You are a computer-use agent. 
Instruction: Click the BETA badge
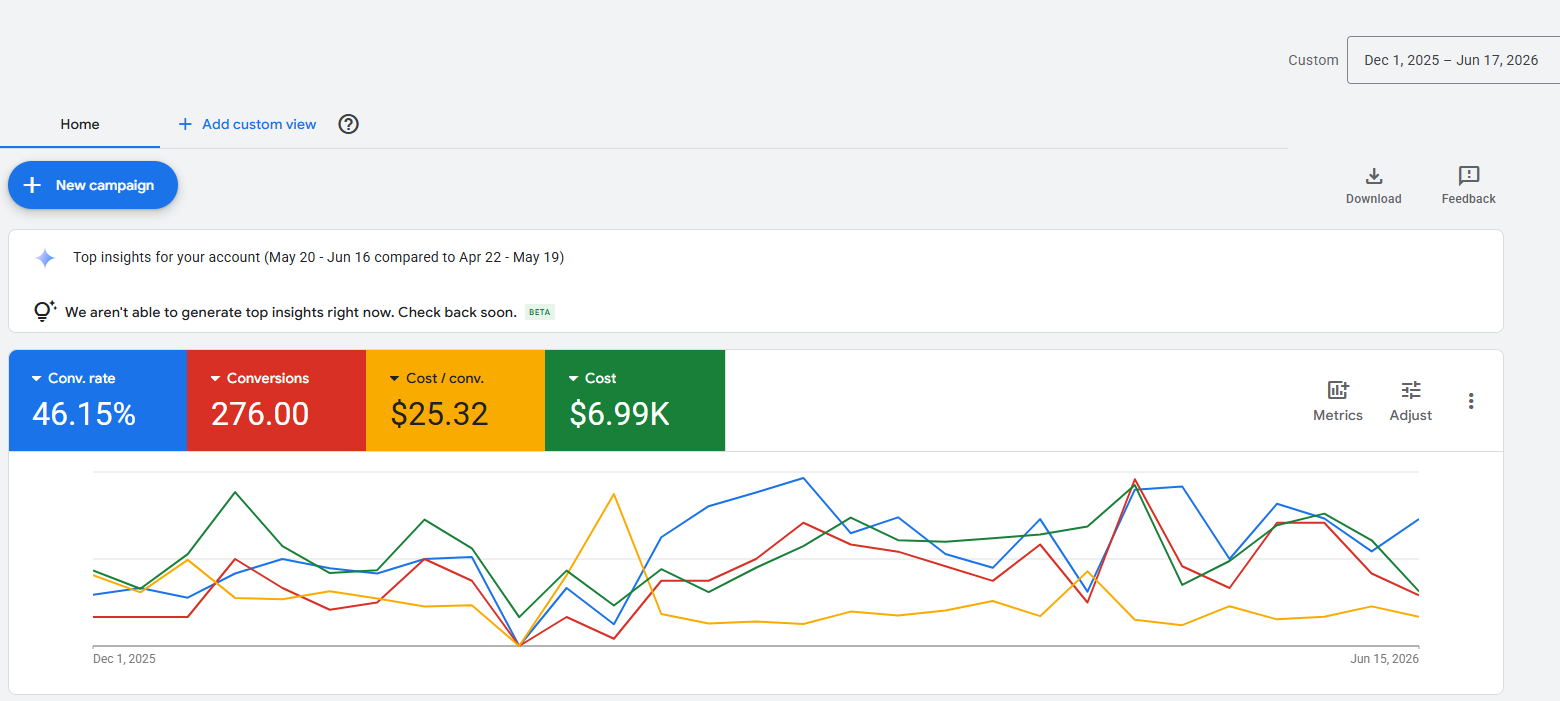pyautogui.click(x=540, y=312)
